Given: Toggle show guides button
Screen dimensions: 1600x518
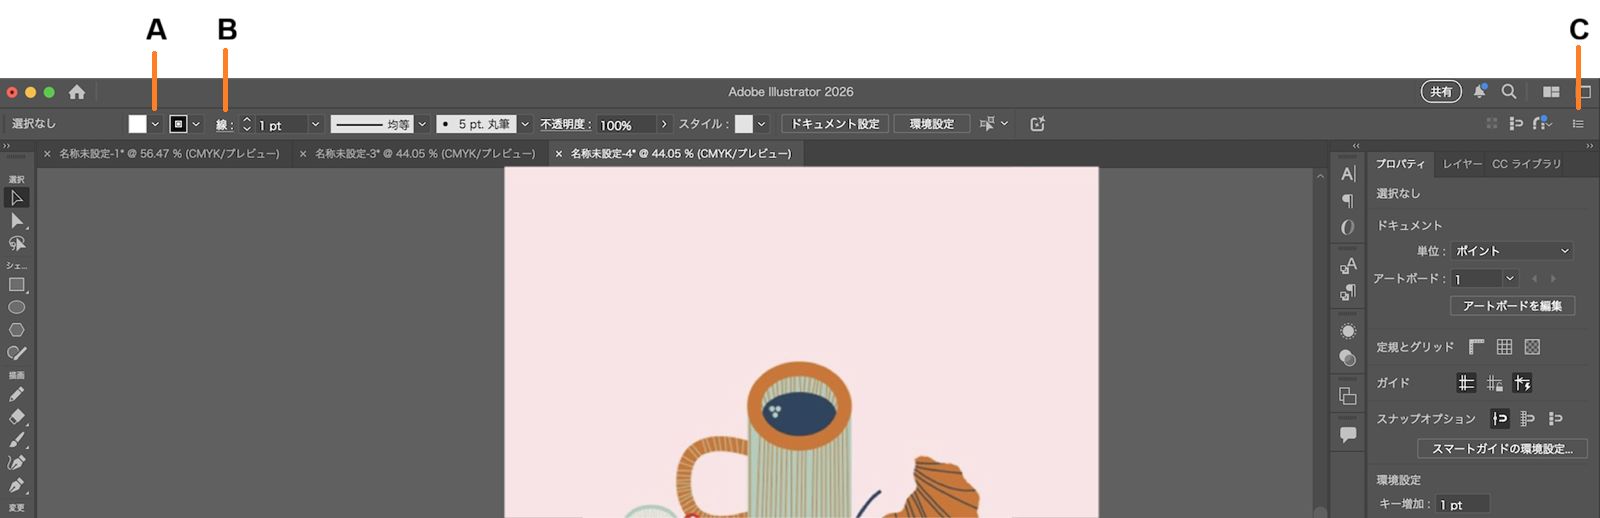Looking at the screenshot, I should click(x=1466, y=383).
